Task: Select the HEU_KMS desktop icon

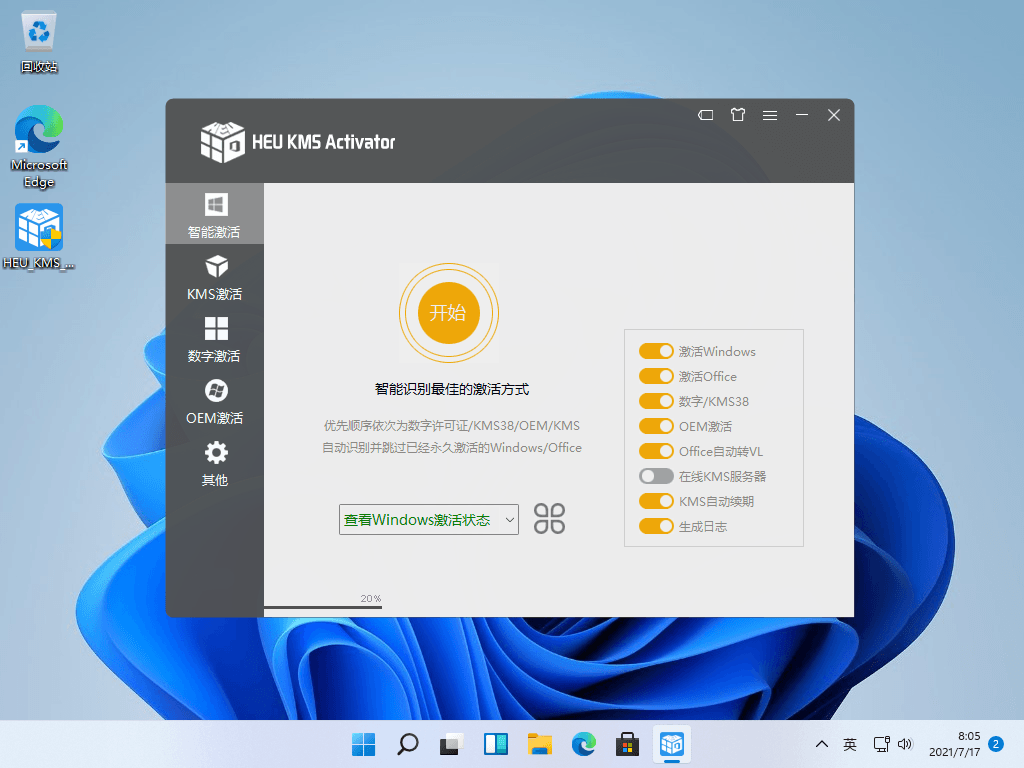Action: (x=39, y=236)
